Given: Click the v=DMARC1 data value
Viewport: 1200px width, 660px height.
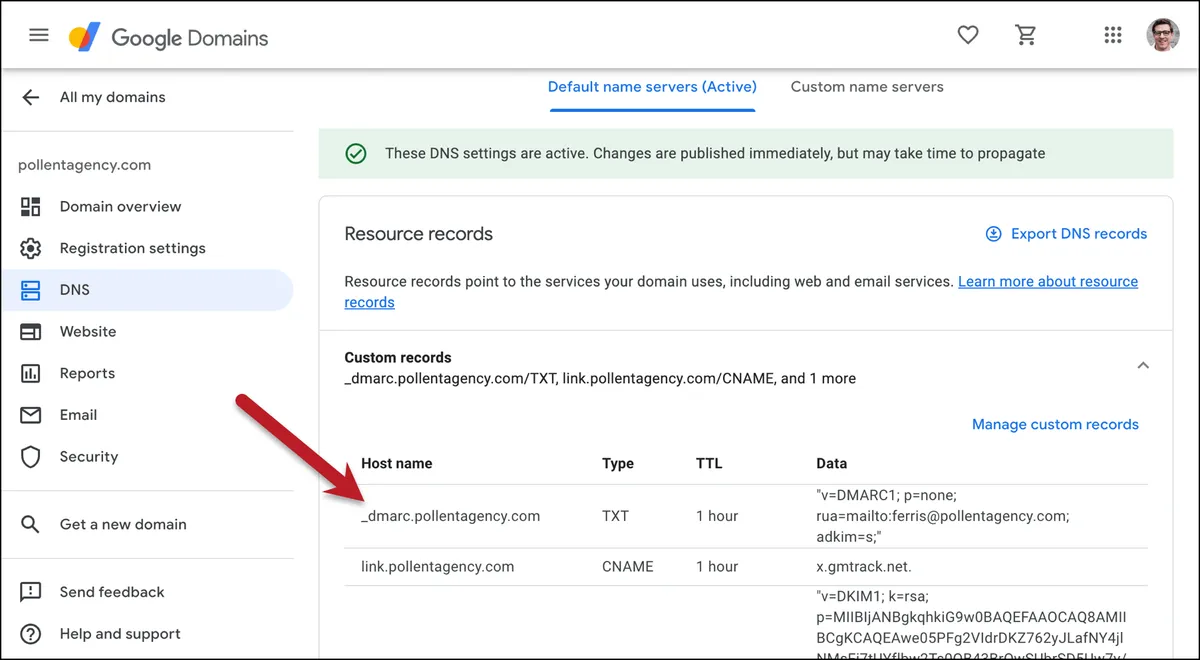Looking at the screenshot, I should [943, 516].
